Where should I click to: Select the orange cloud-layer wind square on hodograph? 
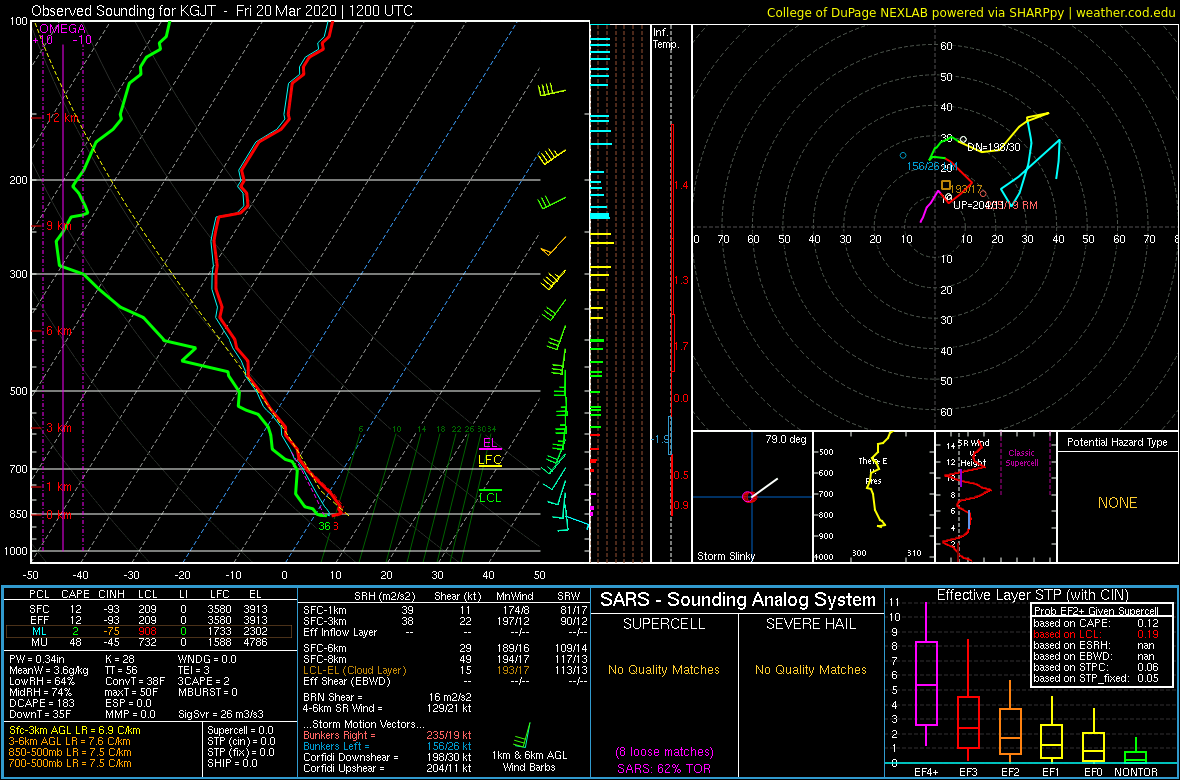[946, 184]
